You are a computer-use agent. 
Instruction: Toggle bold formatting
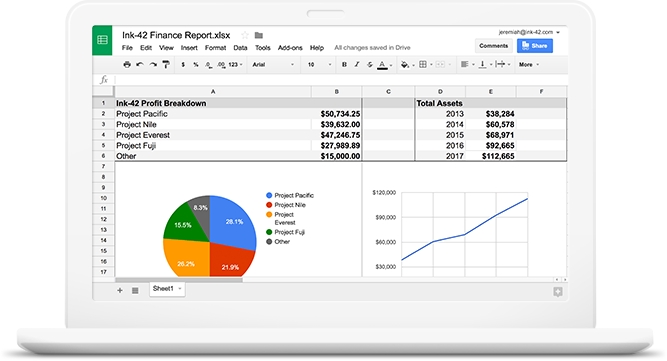344,65
